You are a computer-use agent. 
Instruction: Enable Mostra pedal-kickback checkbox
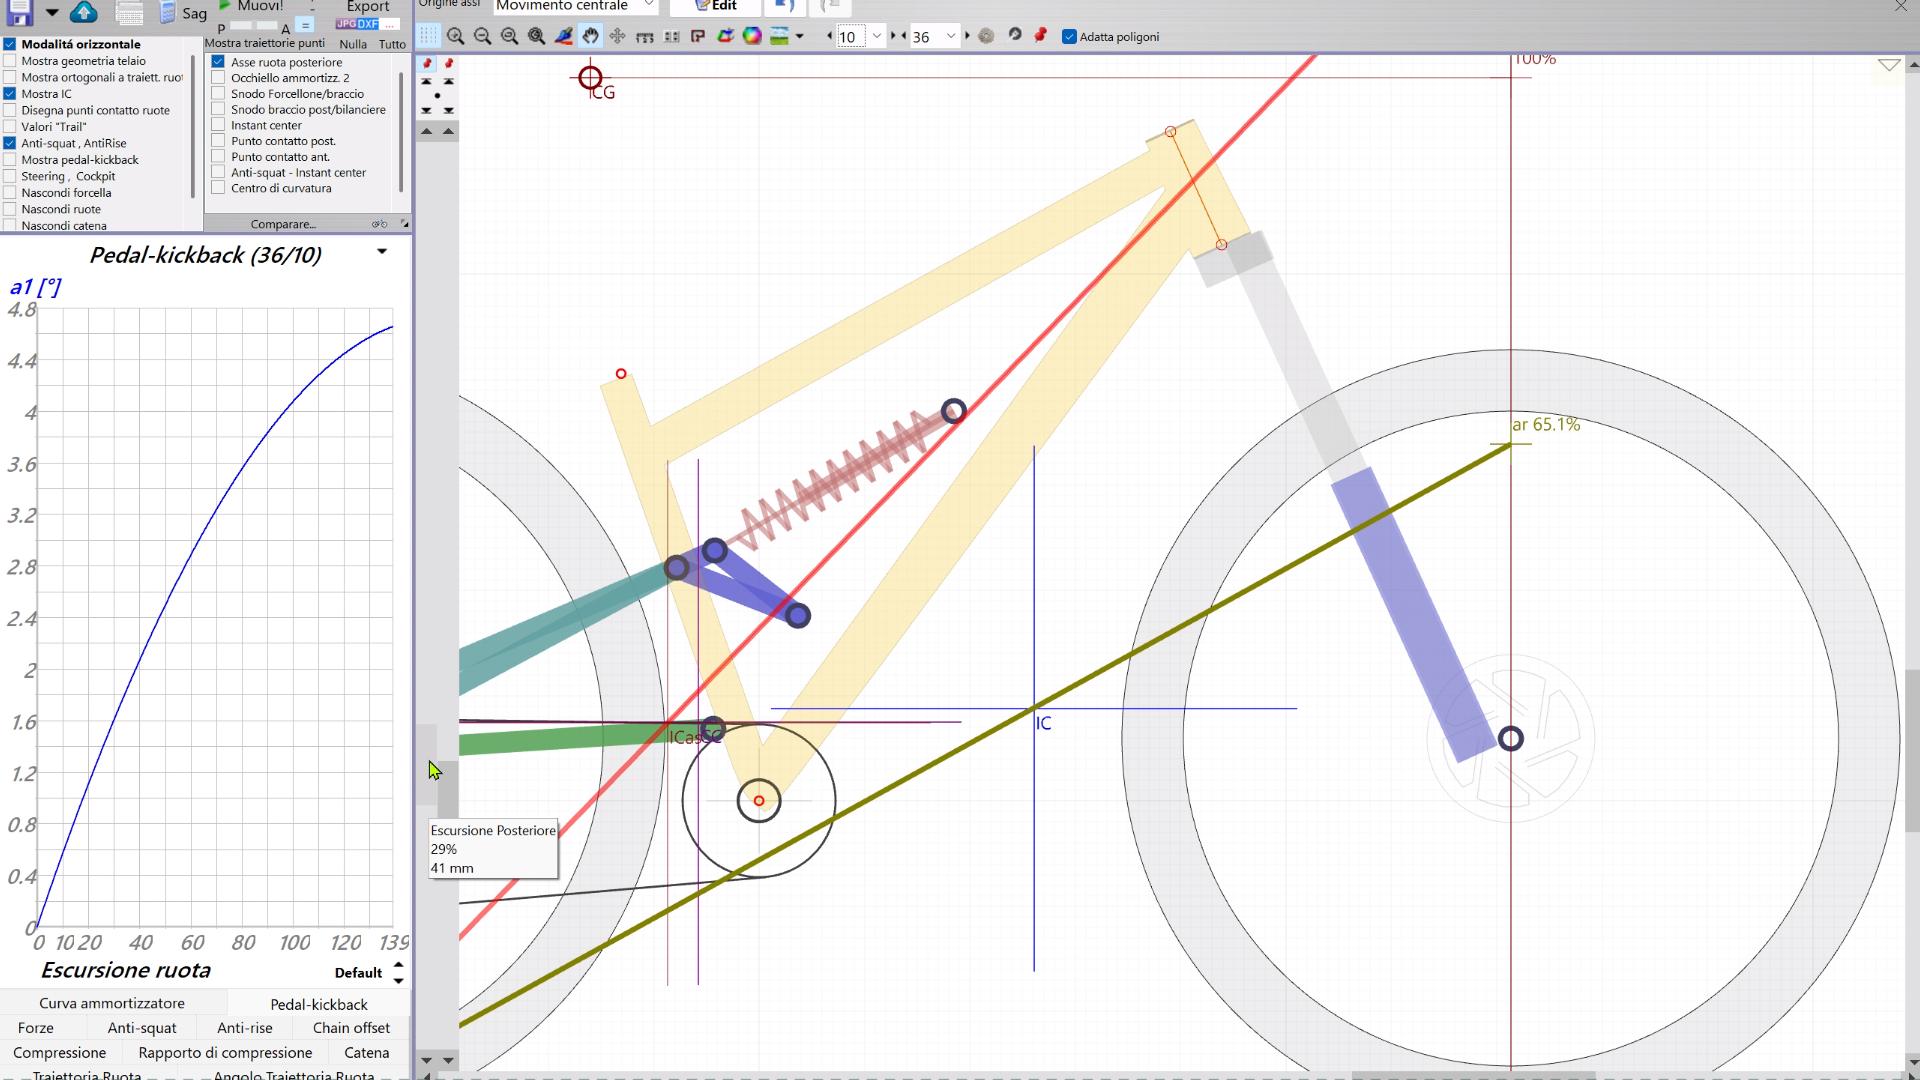pyautogui.click(x=10, y=160)
